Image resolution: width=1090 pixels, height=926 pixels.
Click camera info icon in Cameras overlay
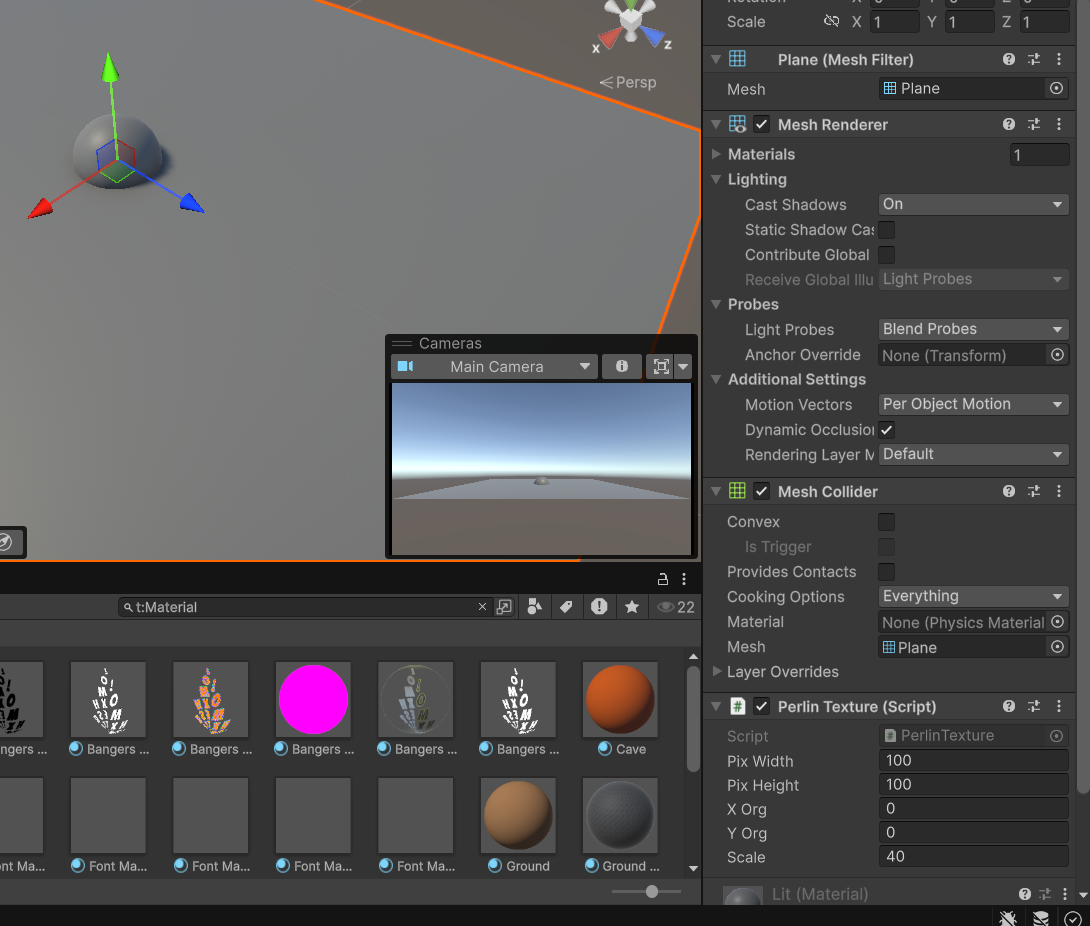[622, 367]
